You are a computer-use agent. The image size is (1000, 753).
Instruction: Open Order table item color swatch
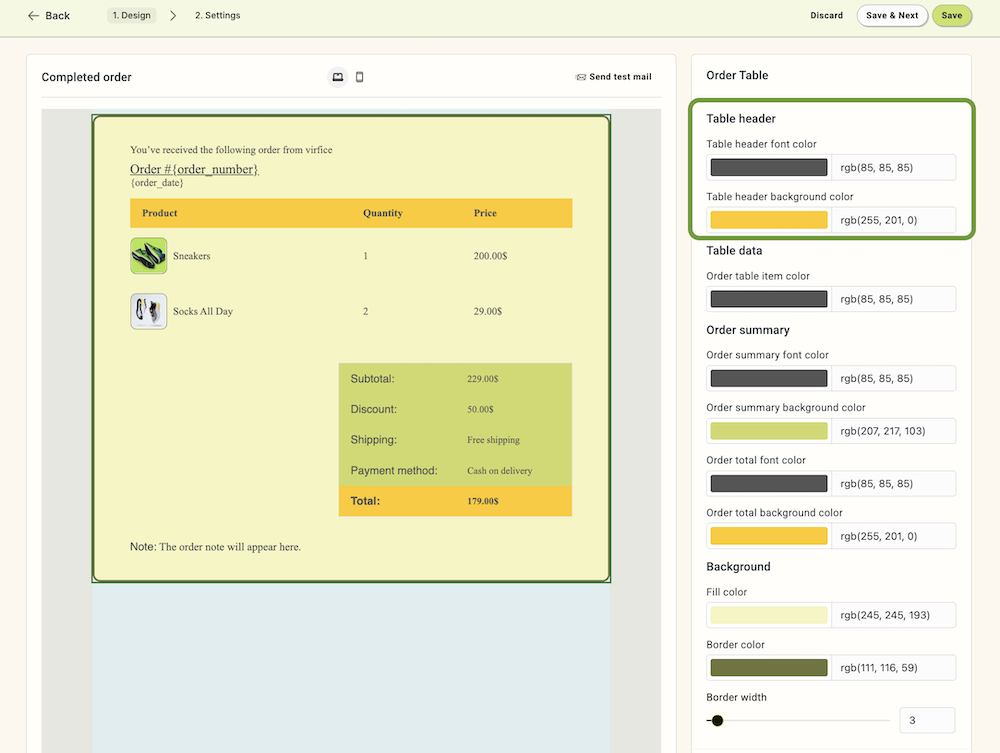click(768, 299)
